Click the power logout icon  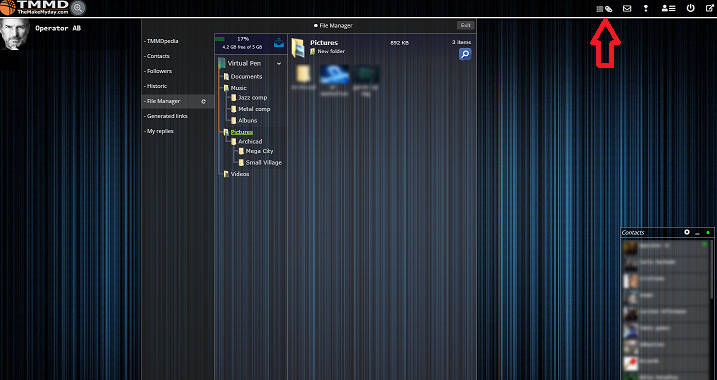click(x=690, y=8)
